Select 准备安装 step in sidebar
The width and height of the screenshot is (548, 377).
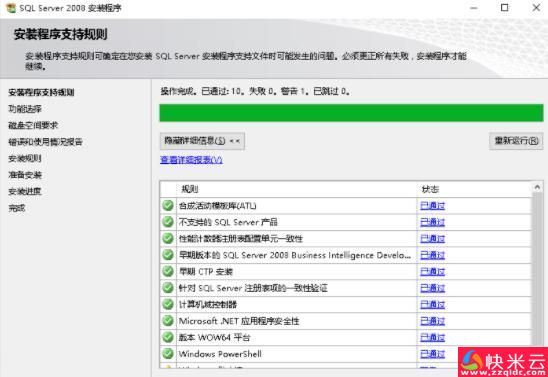[x=25, y=175]
